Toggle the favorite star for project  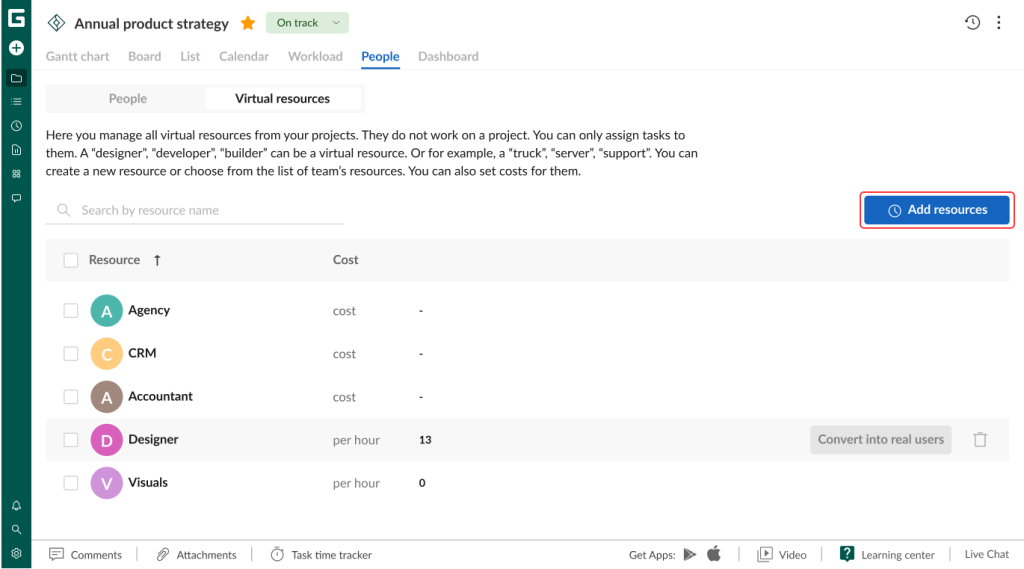pyautogui.click(x=248, y=23)
